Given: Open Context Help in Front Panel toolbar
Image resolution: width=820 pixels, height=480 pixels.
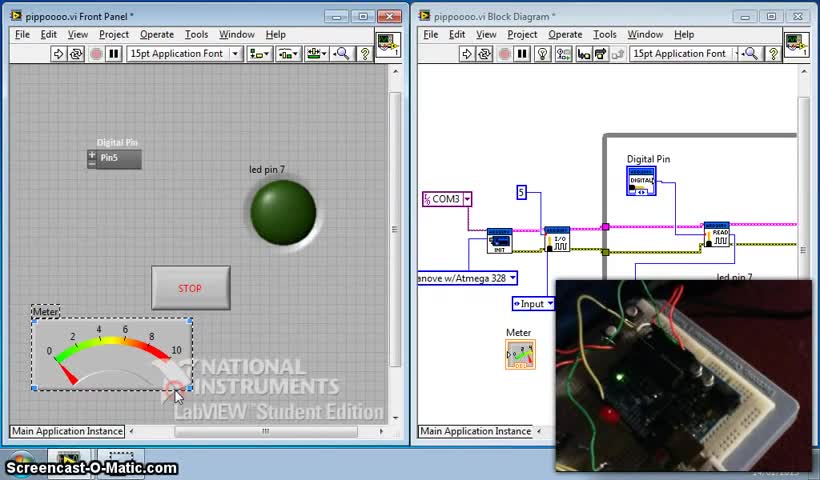Looking at the screenshot, I should click(x=365, y=54).
